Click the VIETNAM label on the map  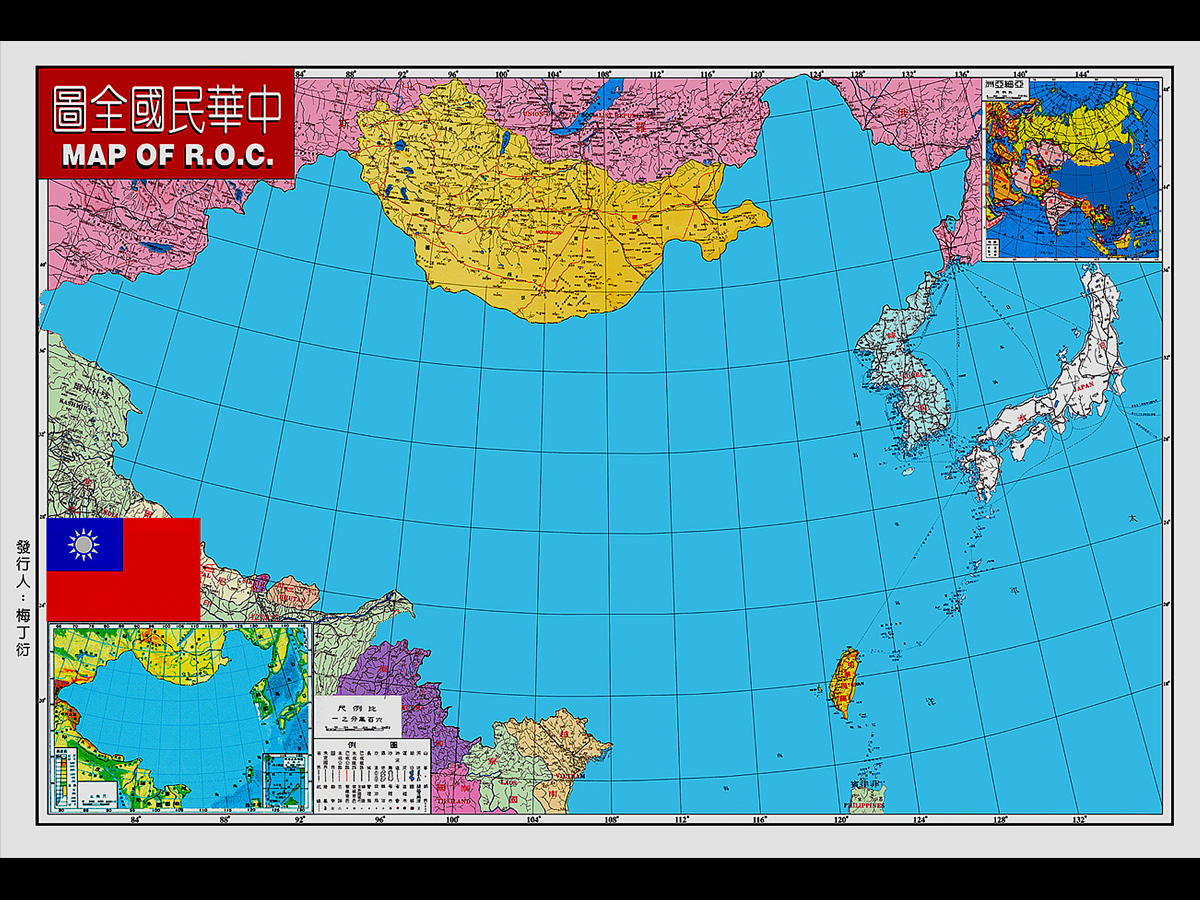pos(568,775)
